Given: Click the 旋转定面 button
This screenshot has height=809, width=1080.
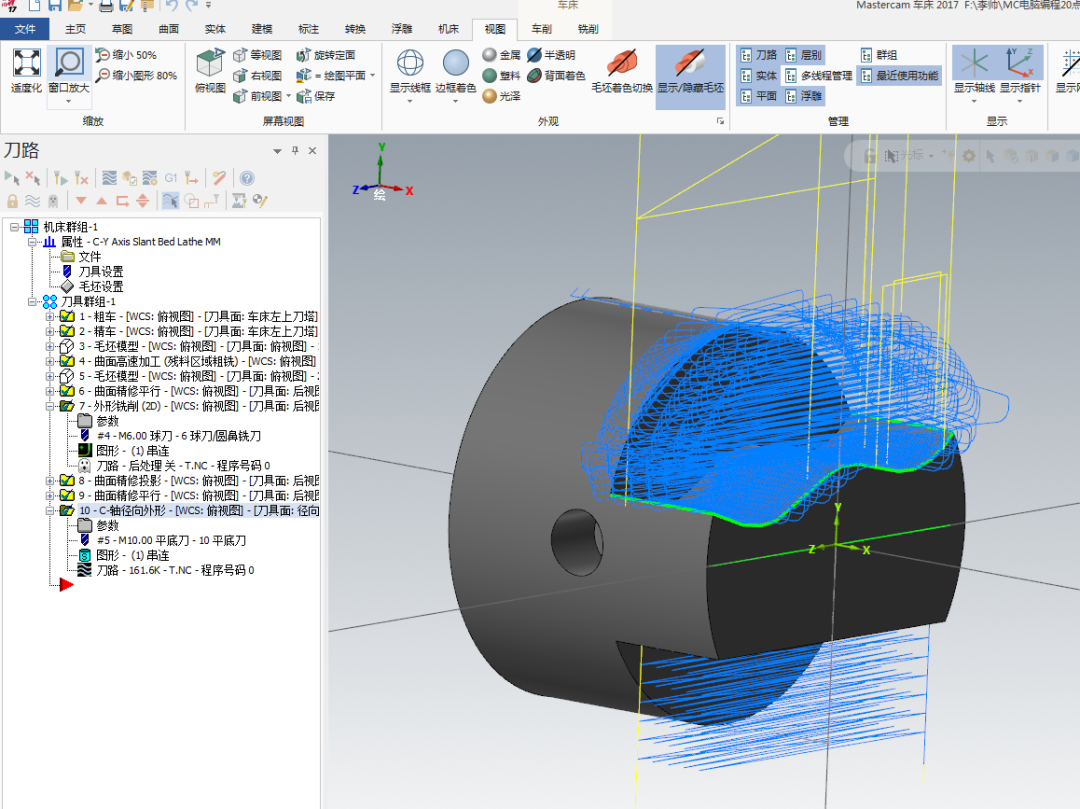Looking at the screenshot, I should 326,55.
